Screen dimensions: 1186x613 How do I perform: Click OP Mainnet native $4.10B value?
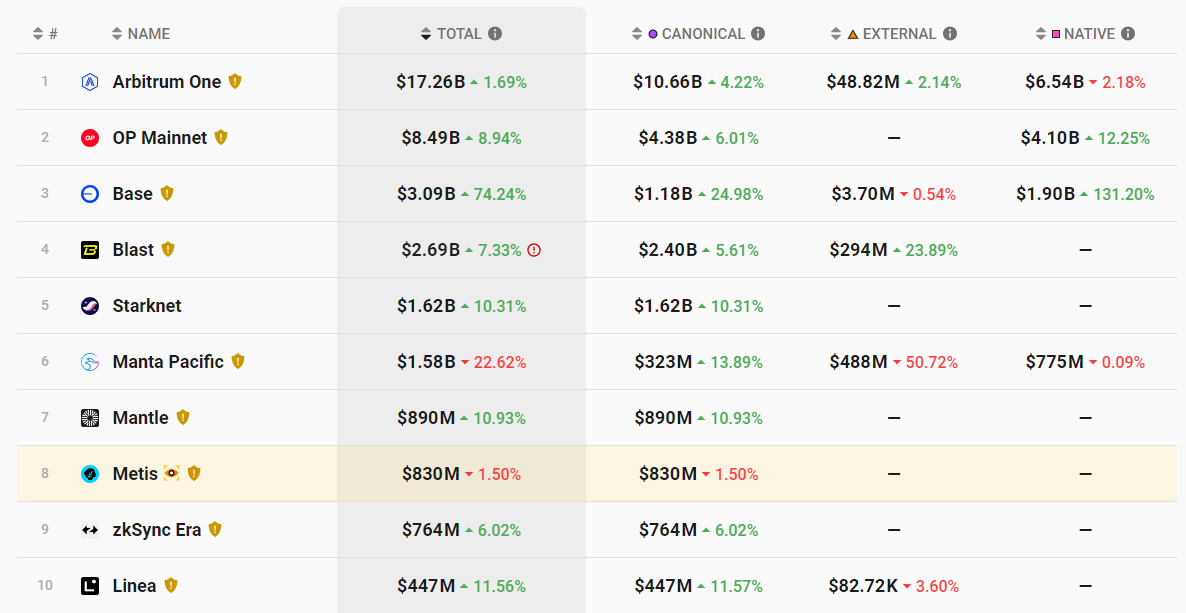click(1050, 138)
